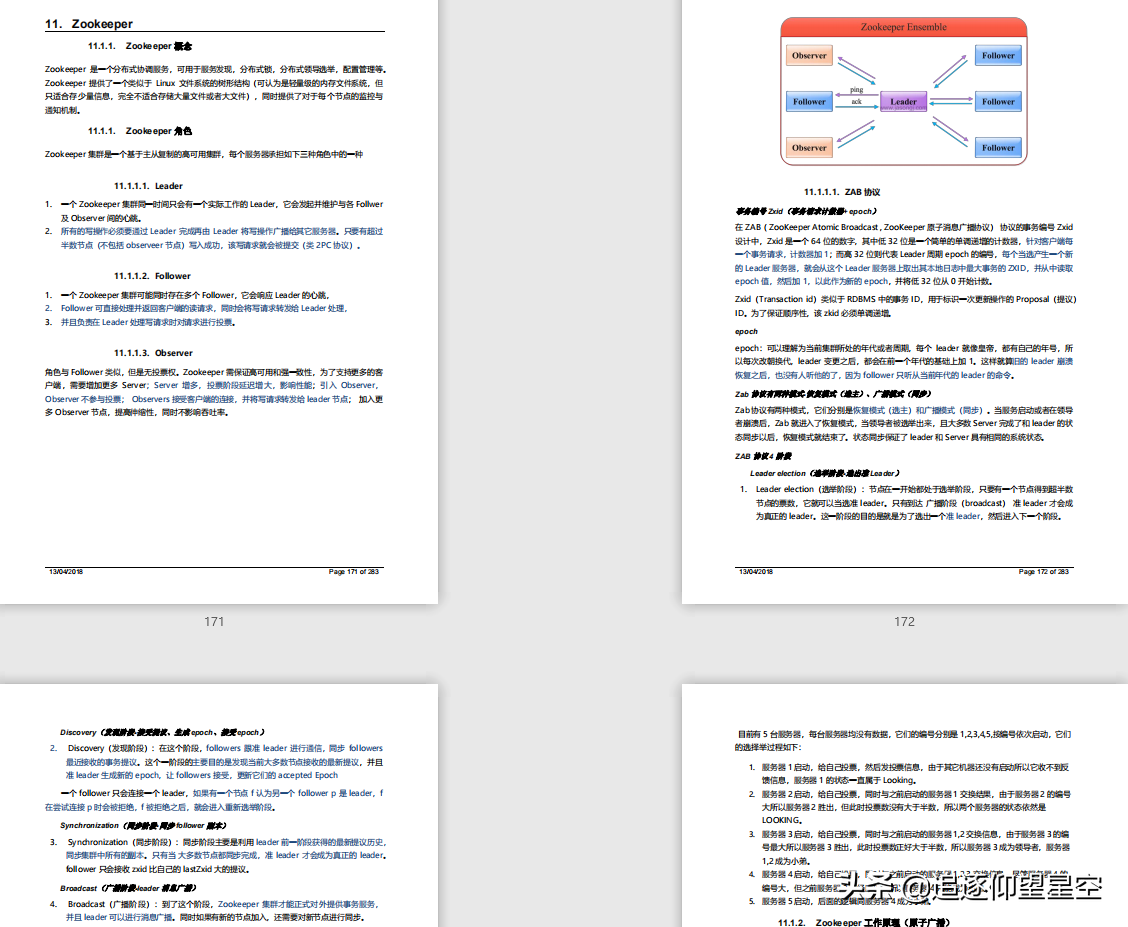Click the 'ZAB 协议 4 阶段' heading
The height and width of the screenshot is (927, 1128).
[x=763, y=456]
